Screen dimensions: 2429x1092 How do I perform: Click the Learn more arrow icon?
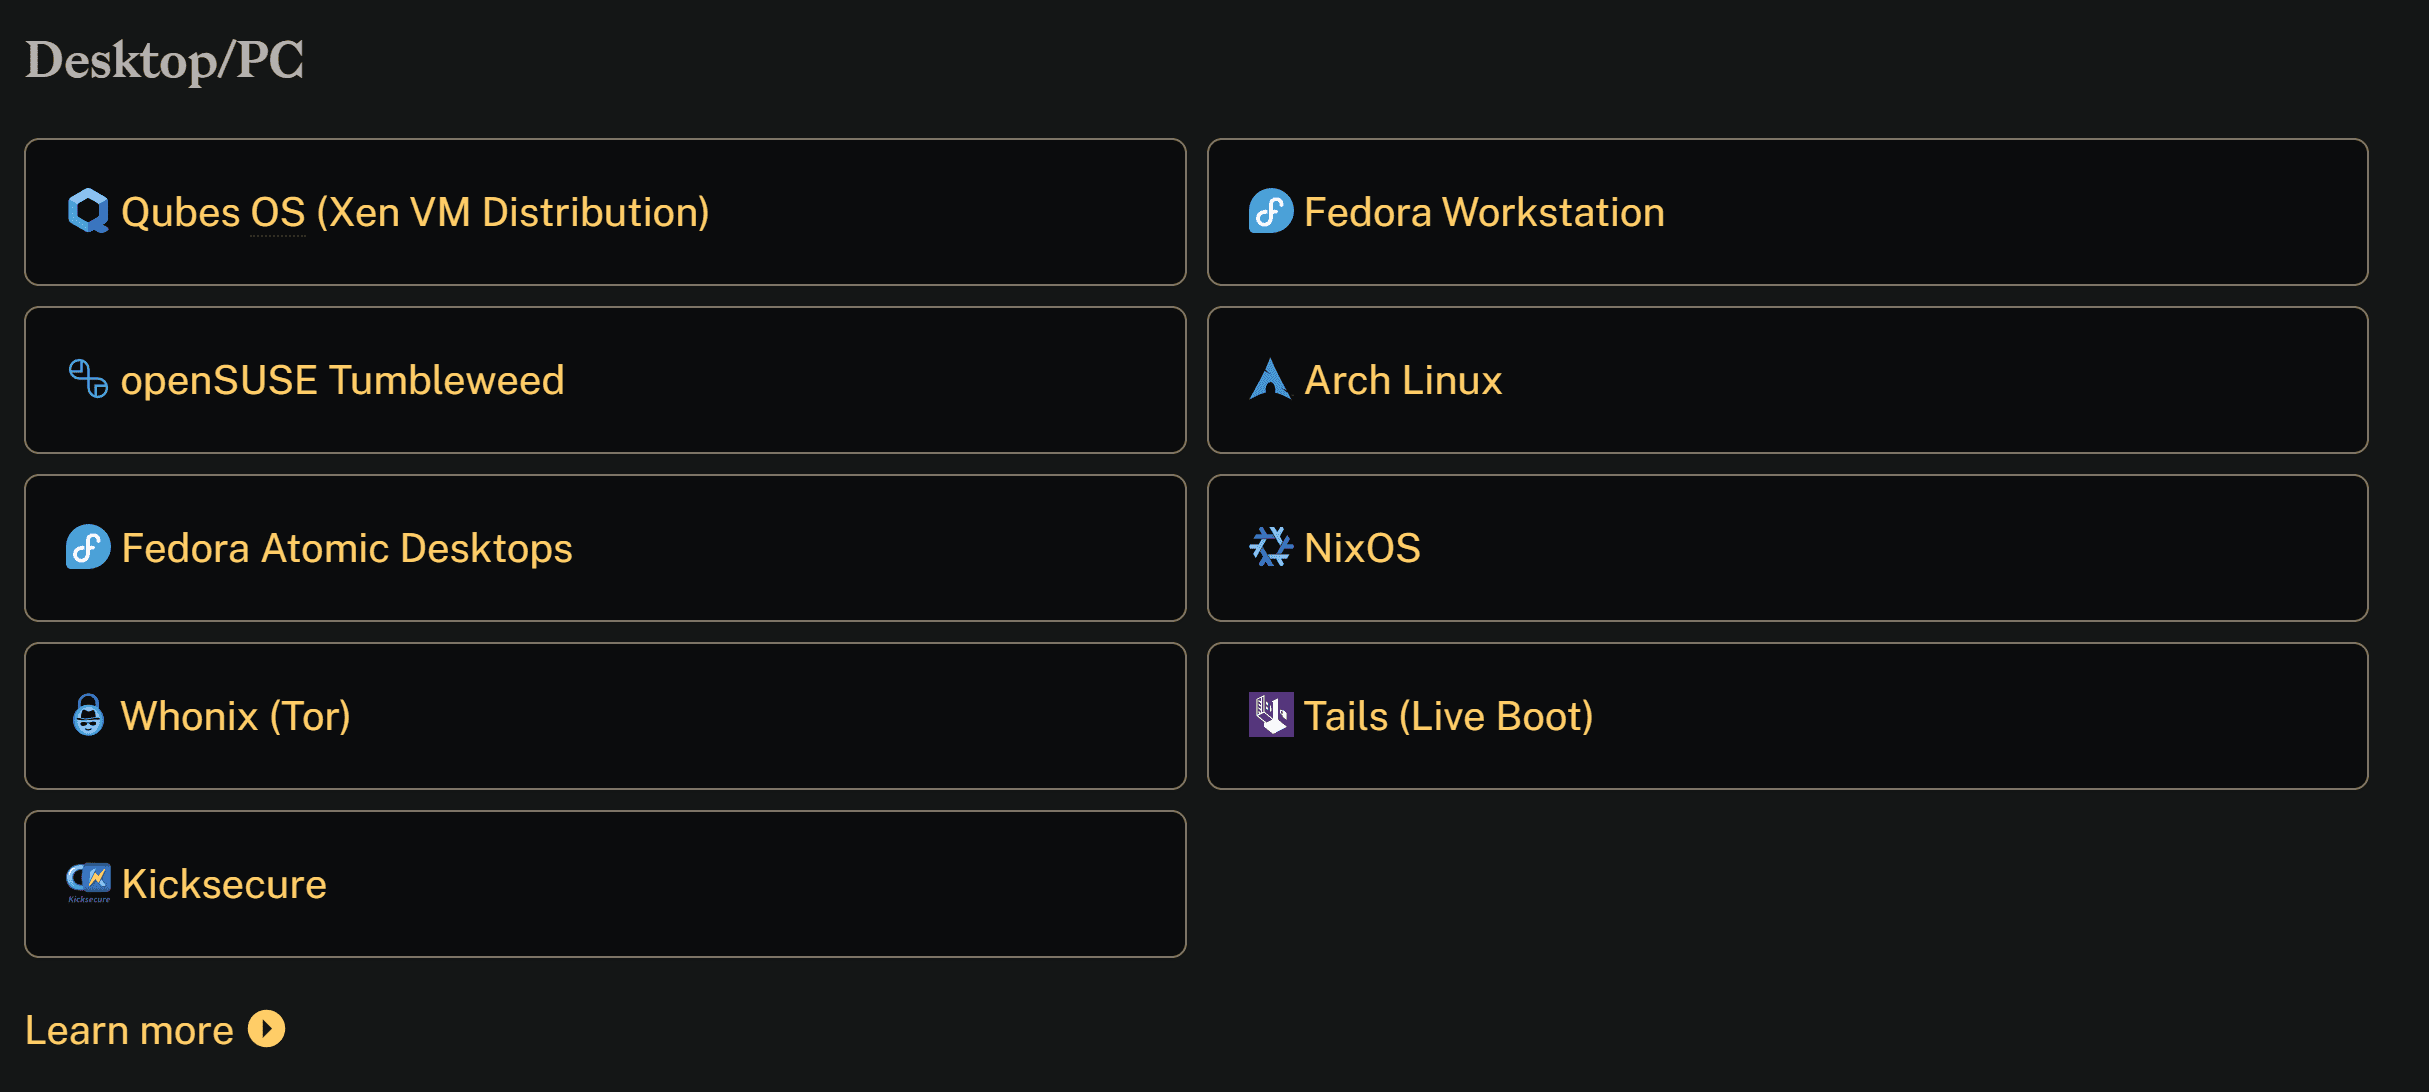pyautogui.click(x=266, y=1029)
